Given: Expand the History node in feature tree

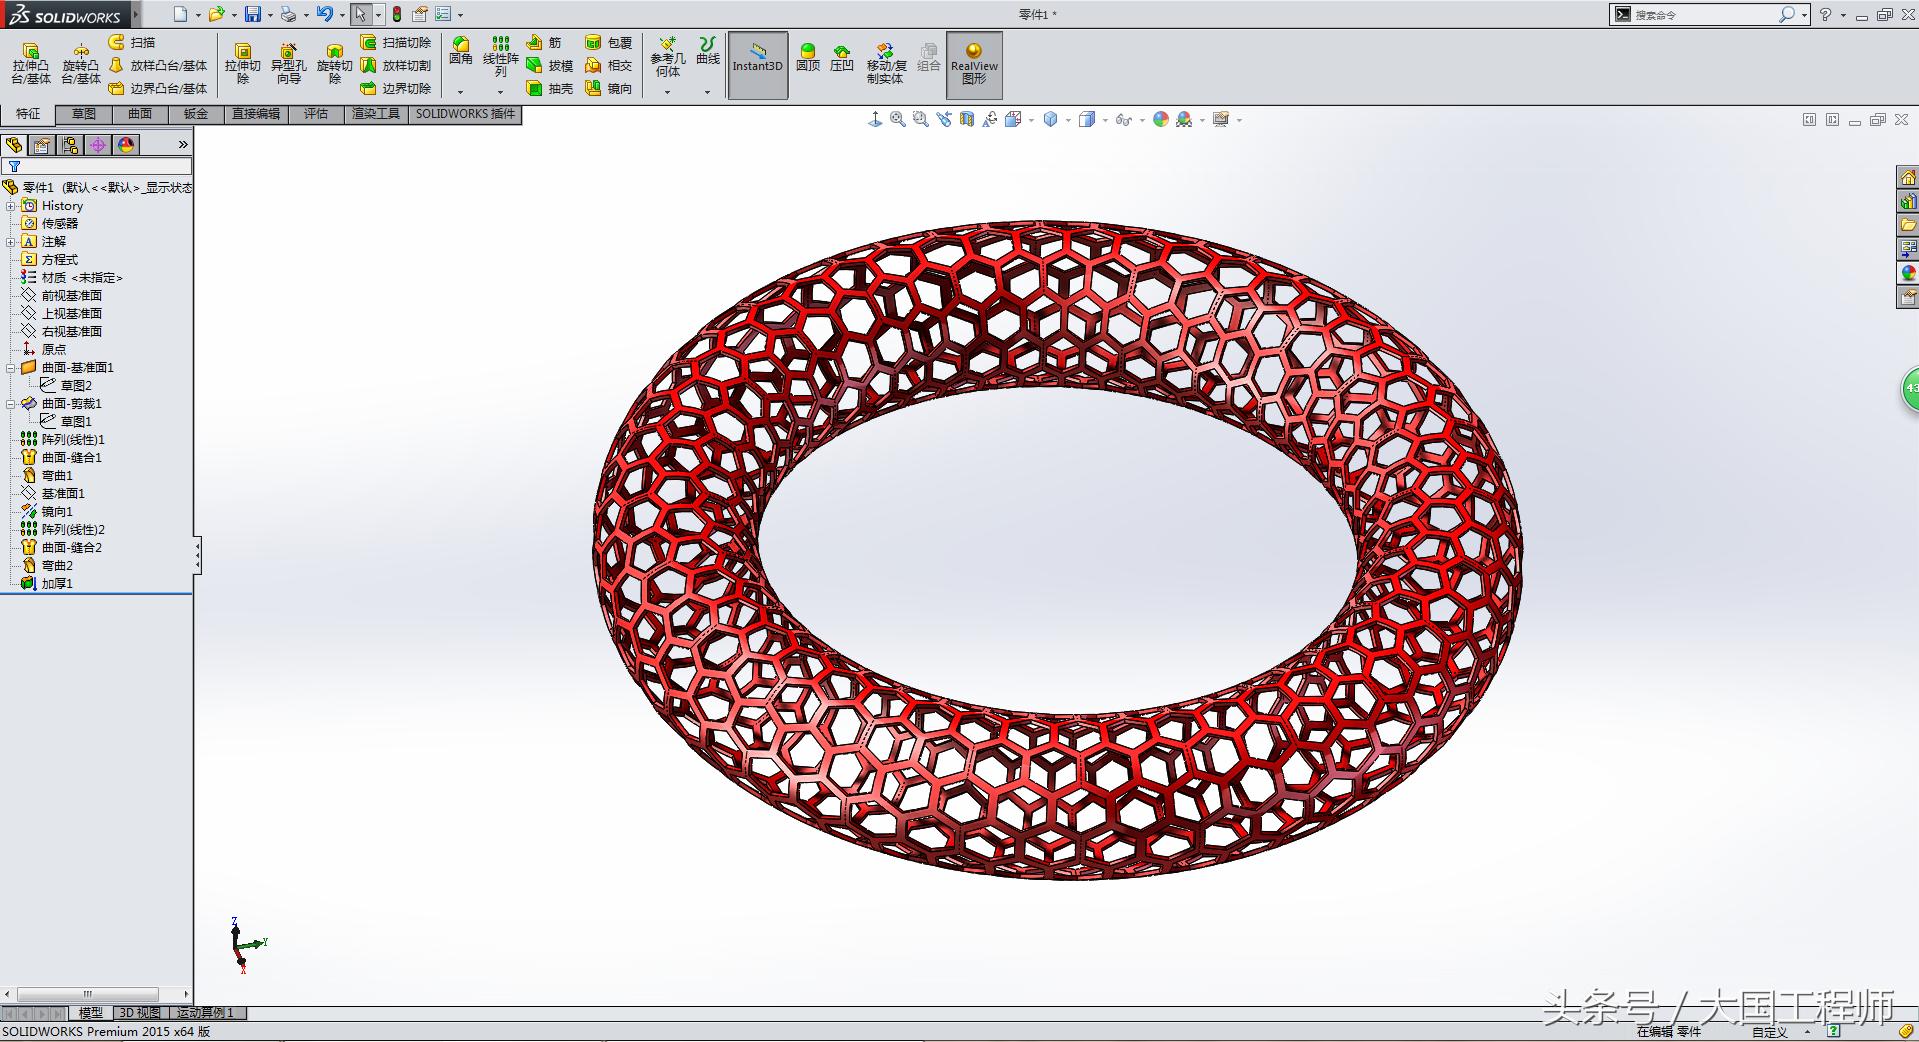Looking at the screenshot, I should [11, 205].
